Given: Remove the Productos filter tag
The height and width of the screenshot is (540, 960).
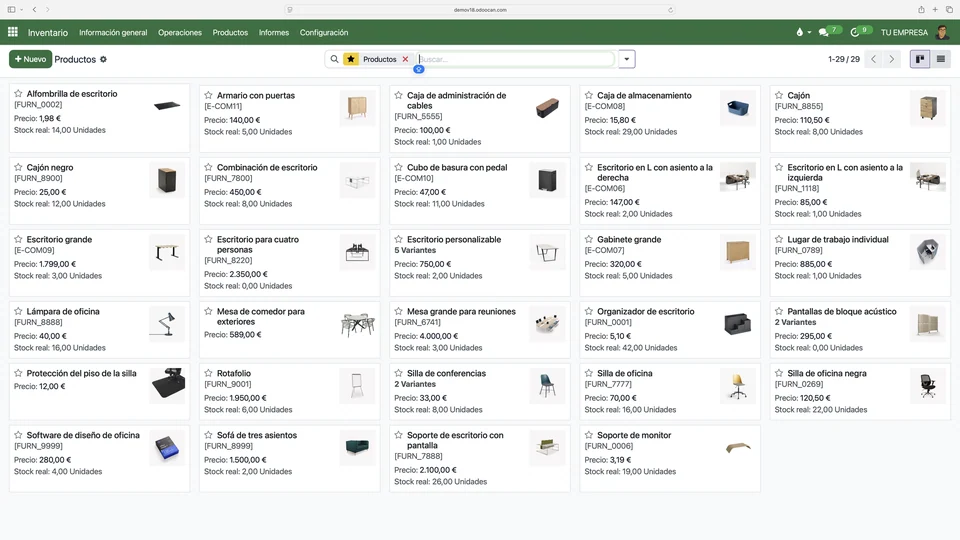Looking at the screenshot, I should click(x=405, y=59).
